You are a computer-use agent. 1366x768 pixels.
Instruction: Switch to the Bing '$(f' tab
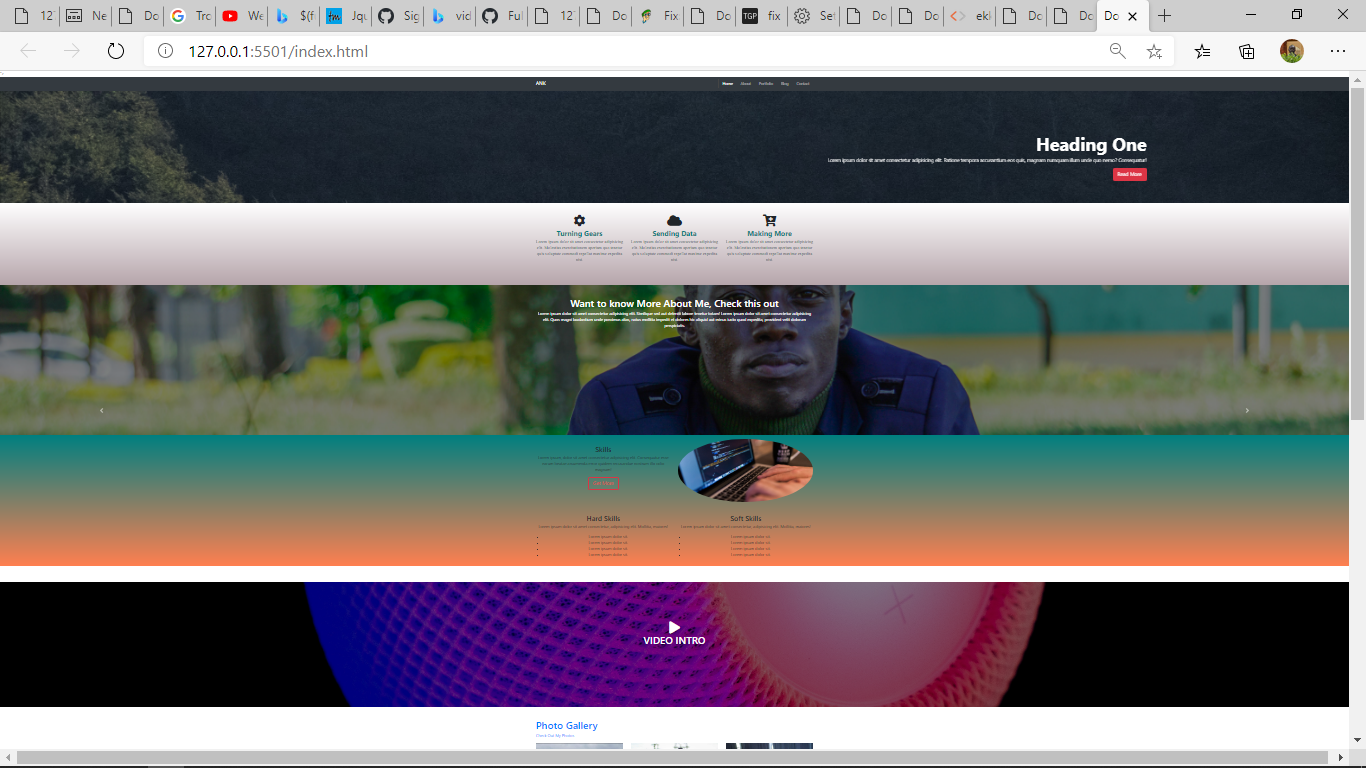pos(294,16)
